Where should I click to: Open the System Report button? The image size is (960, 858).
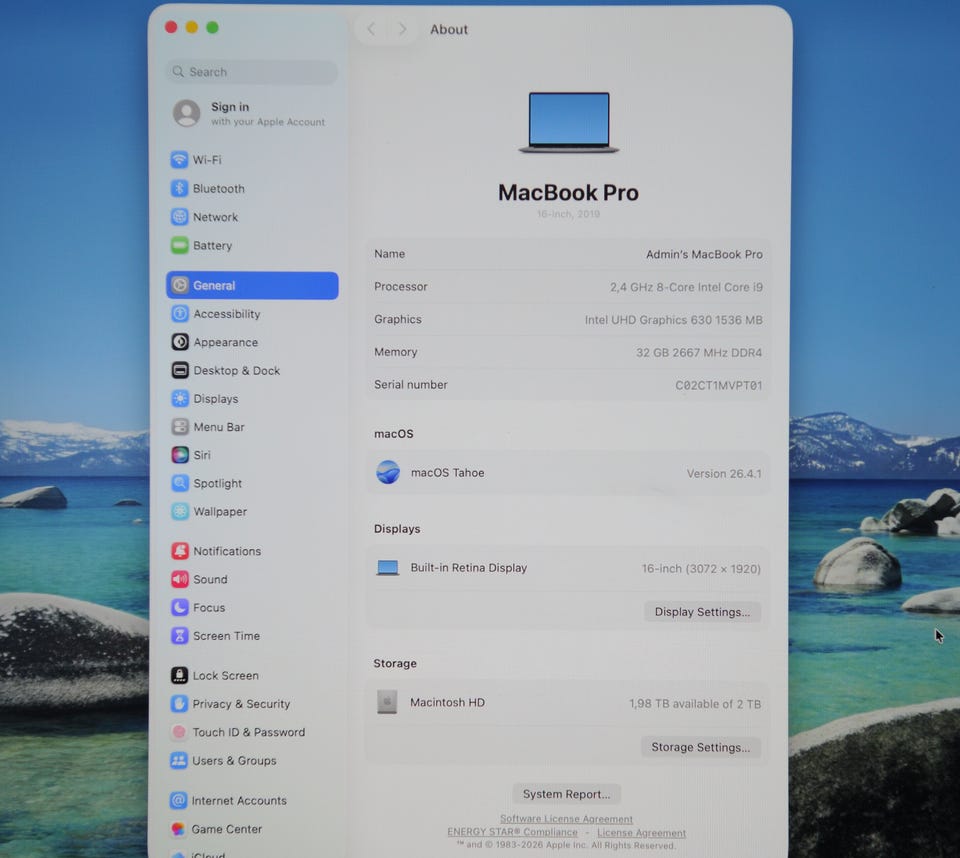[x=566, y=794]
